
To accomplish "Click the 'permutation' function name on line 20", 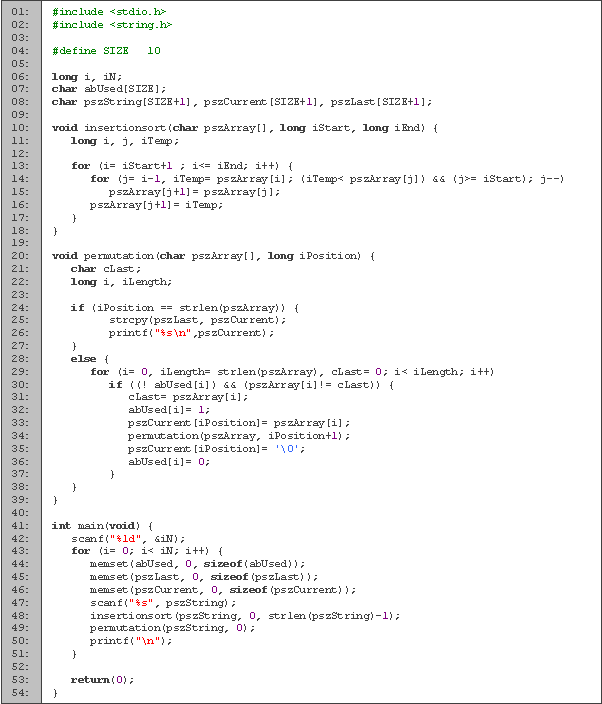I will (x=120, y=256).
